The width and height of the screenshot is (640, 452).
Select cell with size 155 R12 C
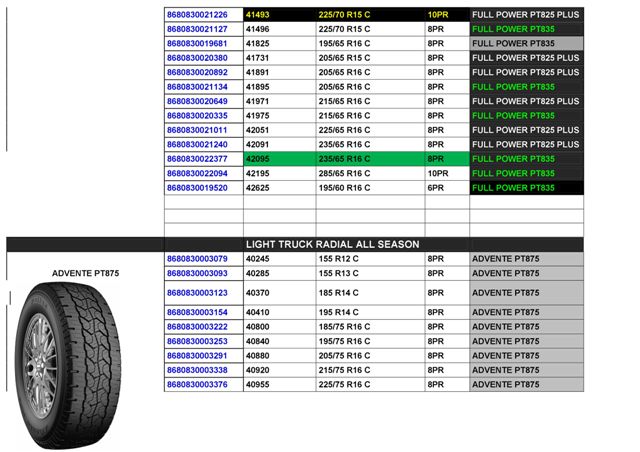(370, 259)
